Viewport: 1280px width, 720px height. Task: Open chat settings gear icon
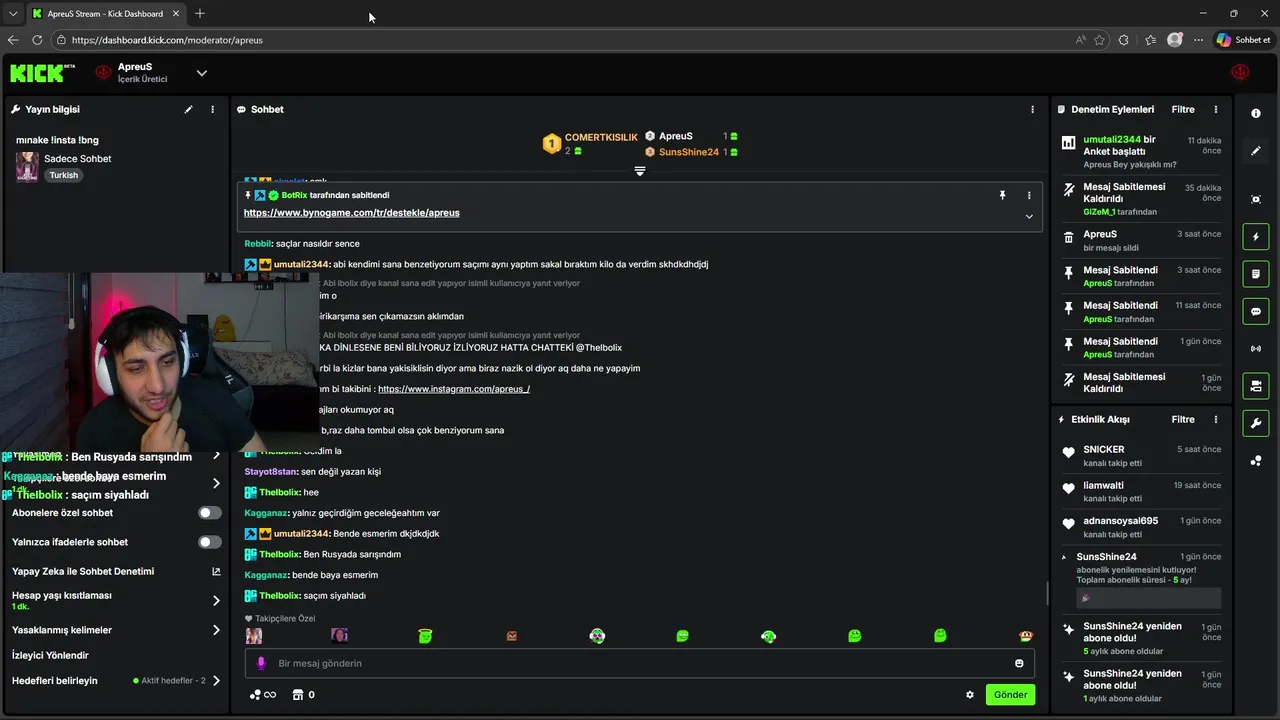[x=970, y=695]
